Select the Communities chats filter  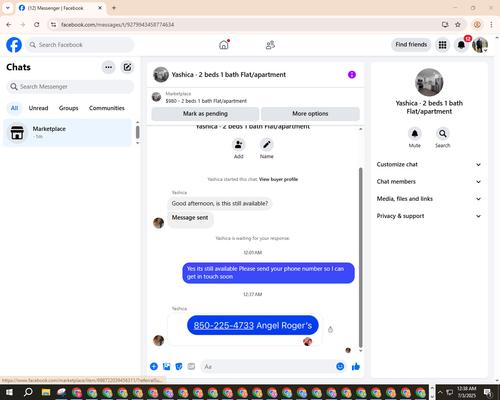107,108
